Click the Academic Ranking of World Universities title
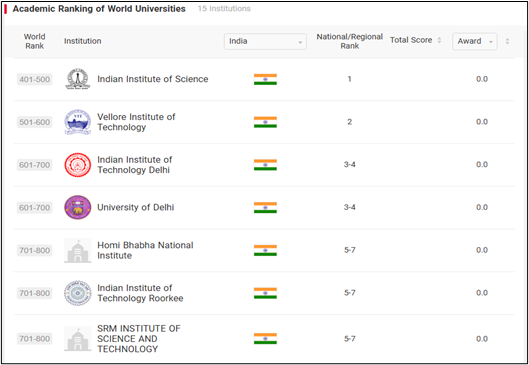Screen dimensions: 529x365 (99, 9)
